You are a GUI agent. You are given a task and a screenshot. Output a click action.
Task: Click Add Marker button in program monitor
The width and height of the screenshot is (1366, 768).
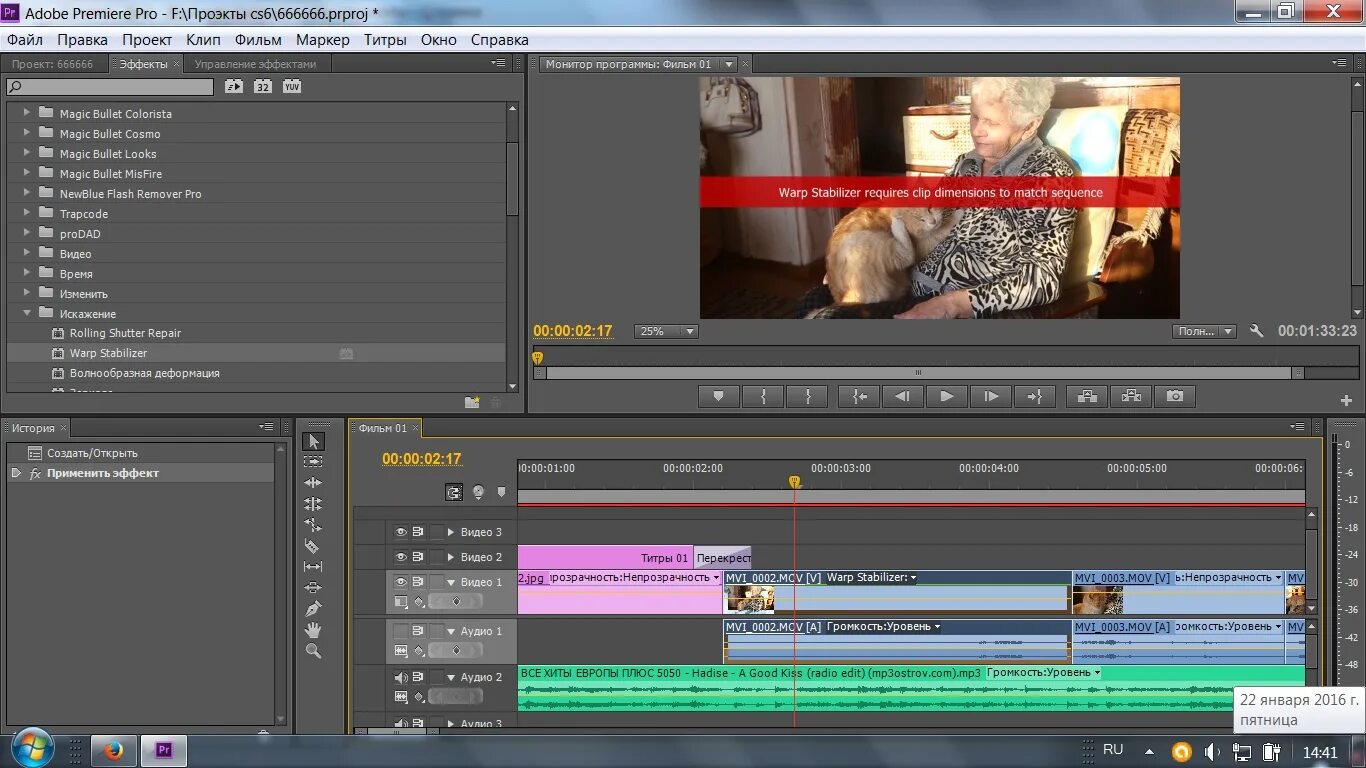tap(718, 396)
